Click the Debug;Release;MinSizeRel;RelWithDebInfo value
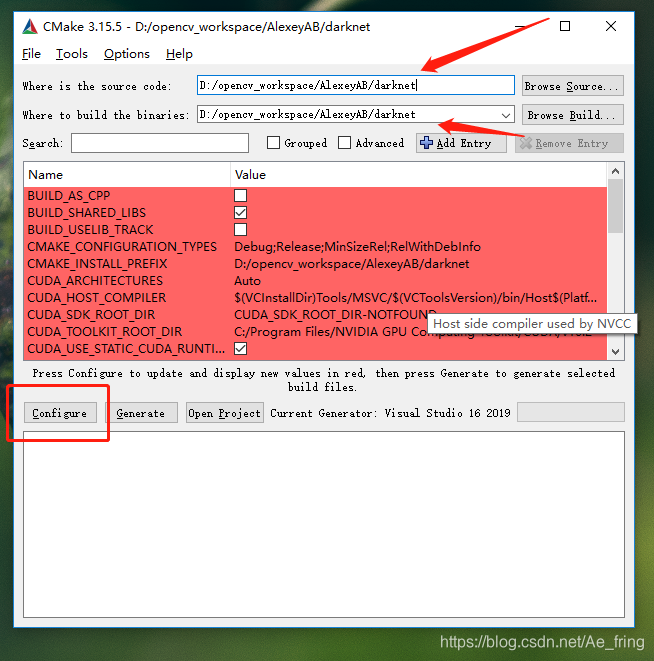 click(357, 247)
